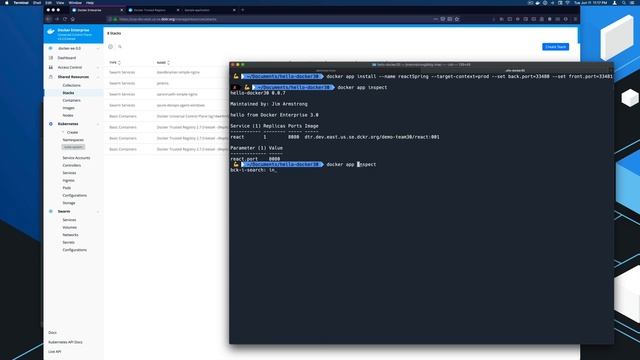The width and height of the screenshot is (640, 360).
Task: Click the Docker whale logo in sidebar header
Action: (x=51, y=31)
